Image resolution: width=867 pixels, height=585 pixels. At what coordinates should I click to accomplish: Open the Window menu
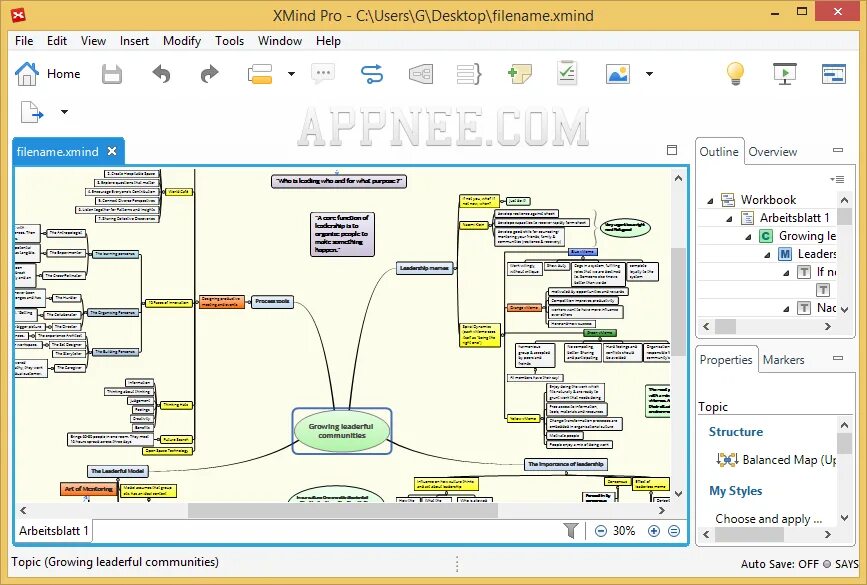pos(280,41)
